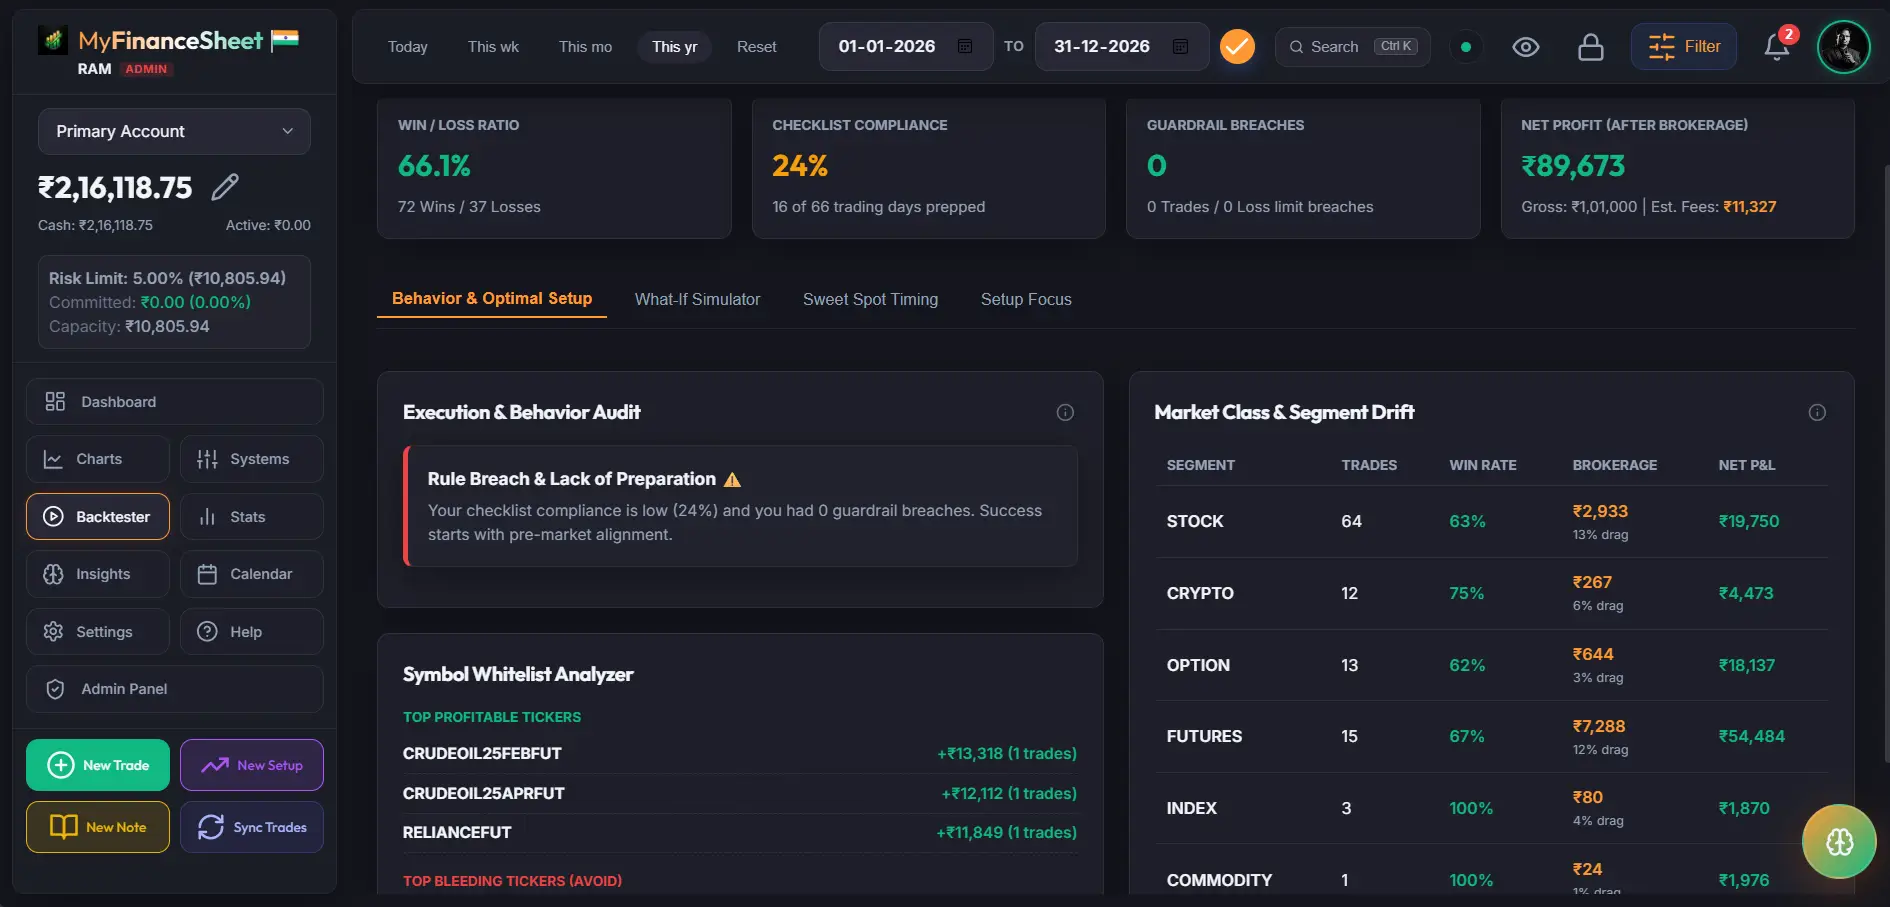The image size is (1890, 907).
Task: Open the Filter panel
Action: [1684, 46]
